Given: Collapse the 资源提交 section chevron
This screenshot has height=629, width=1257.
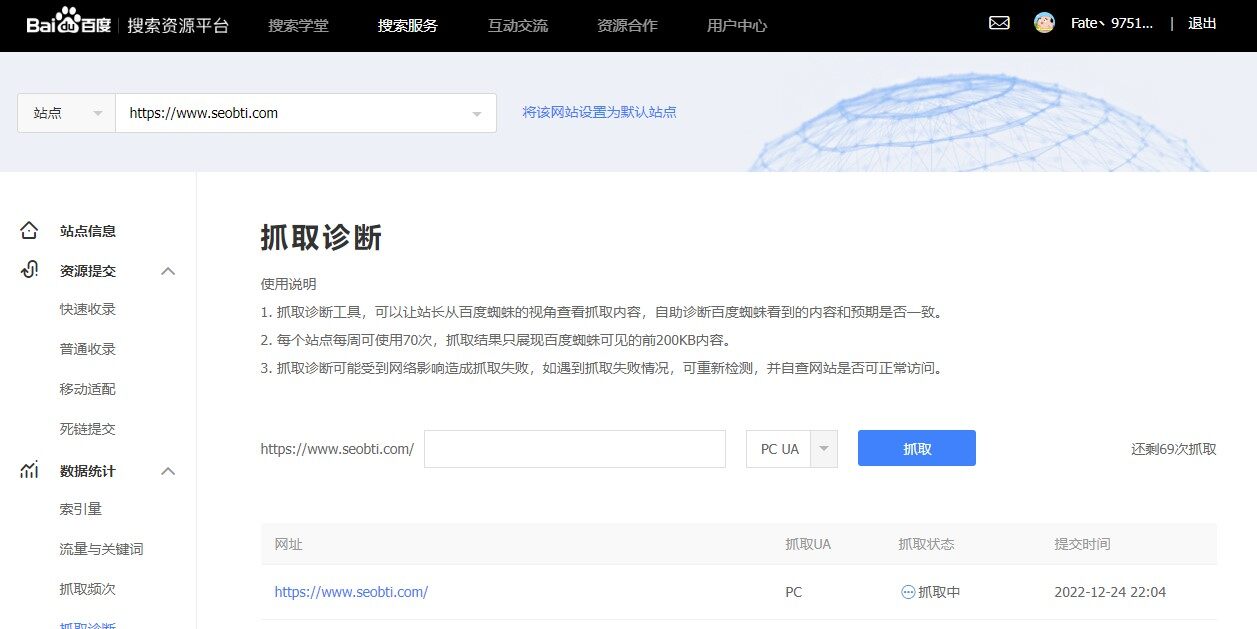Looking at the screenshot, I should point(168,270).
